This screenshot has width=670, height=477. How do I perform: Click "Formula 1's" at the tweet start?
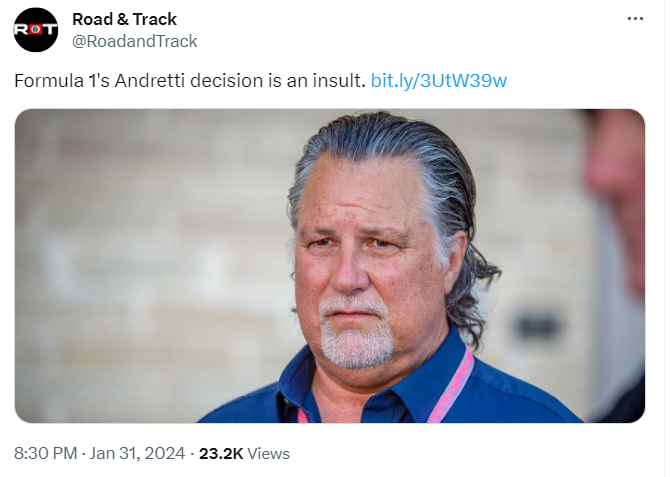(x=62, y=80)
